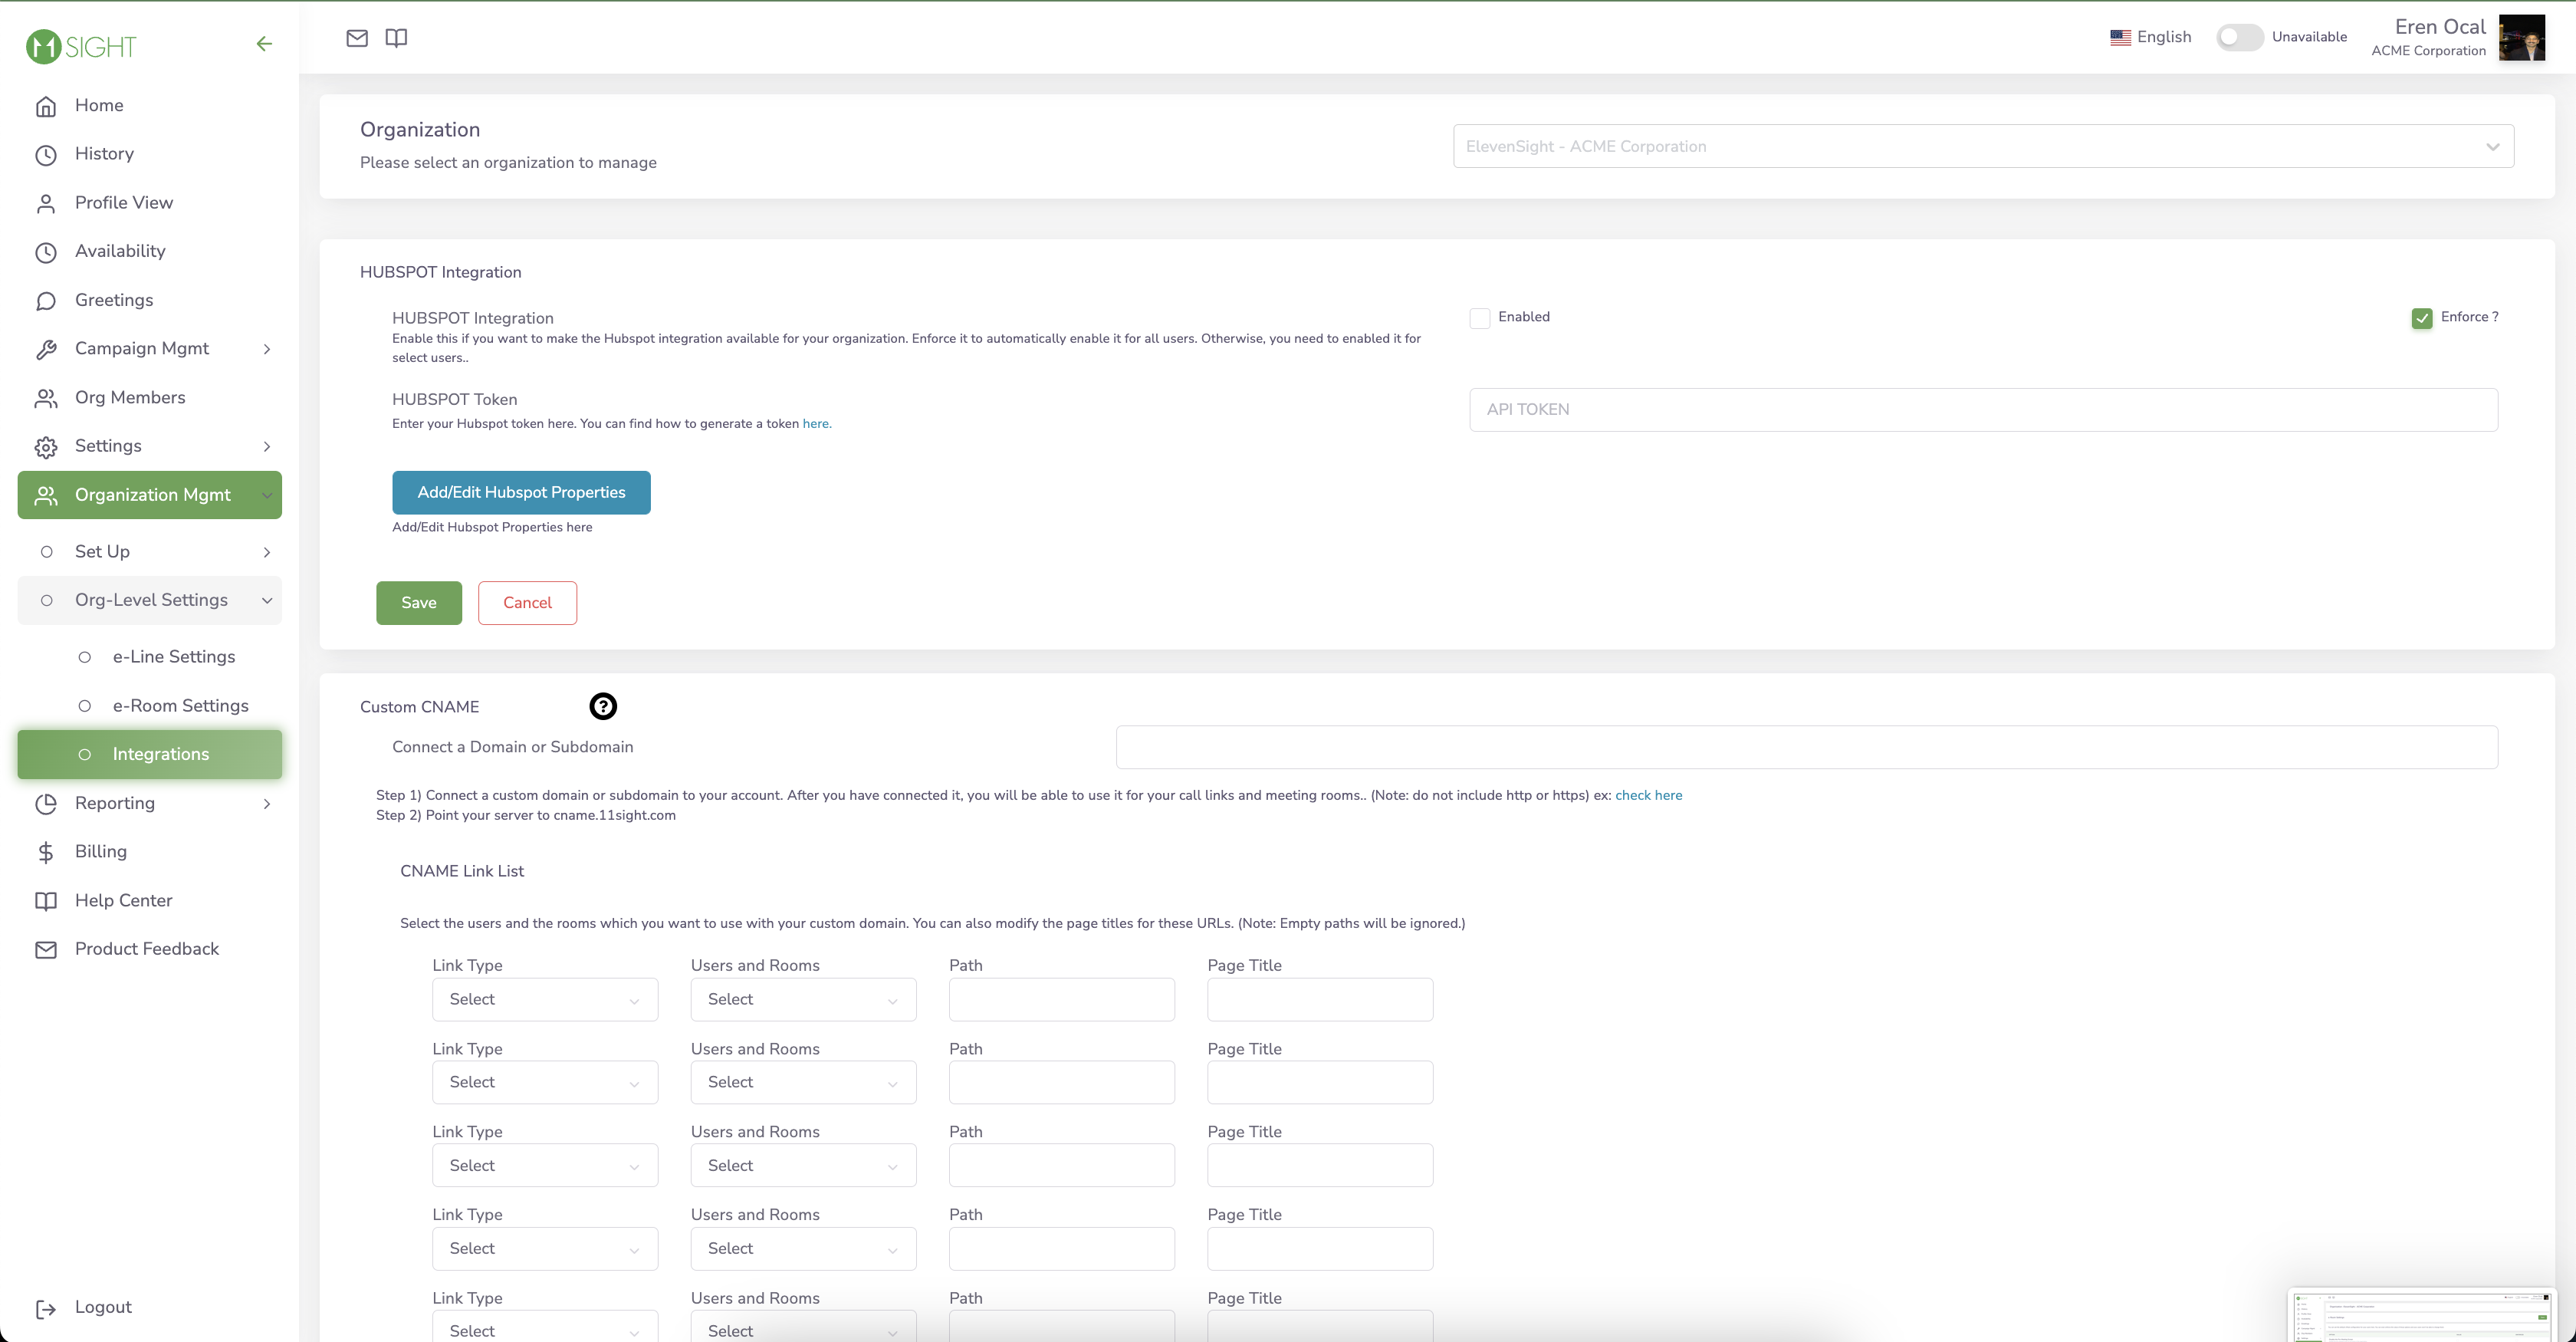Expand Reporting submenu chevron
The height and width of the screenshot is (1342, 2576).
267,803
